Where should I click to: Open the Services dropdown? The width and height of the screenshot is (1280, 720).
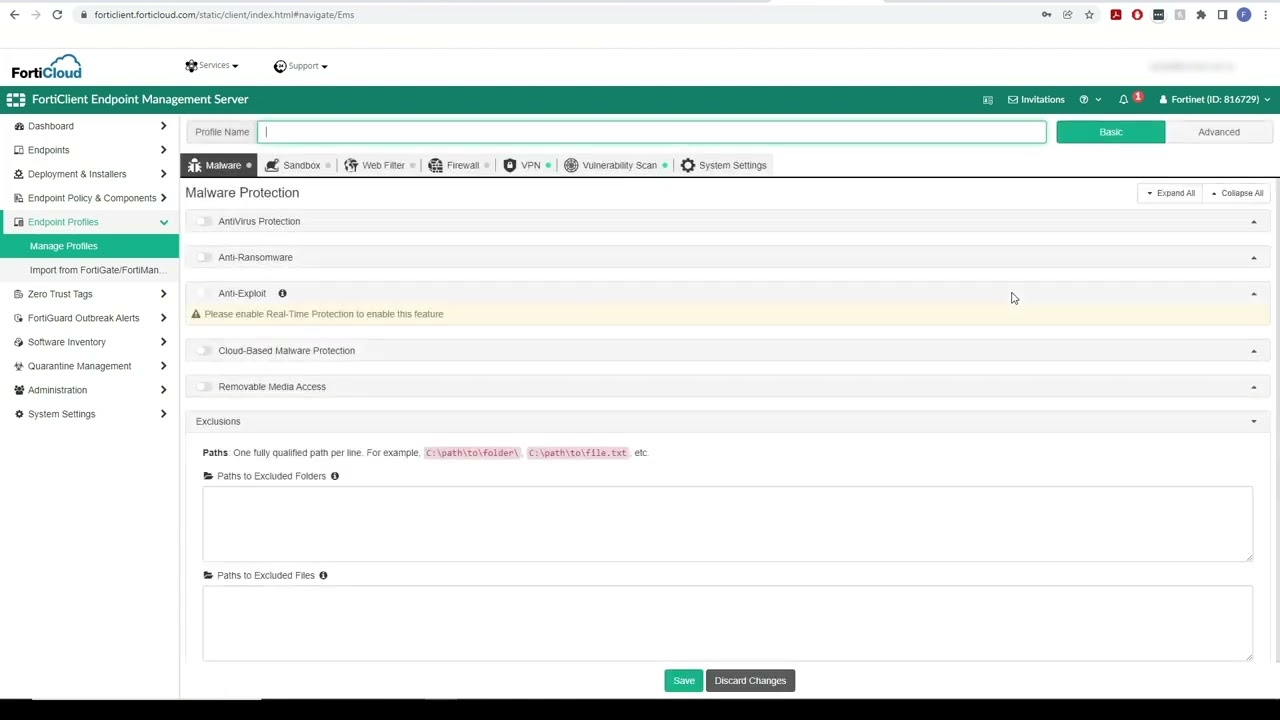point(212,66)
